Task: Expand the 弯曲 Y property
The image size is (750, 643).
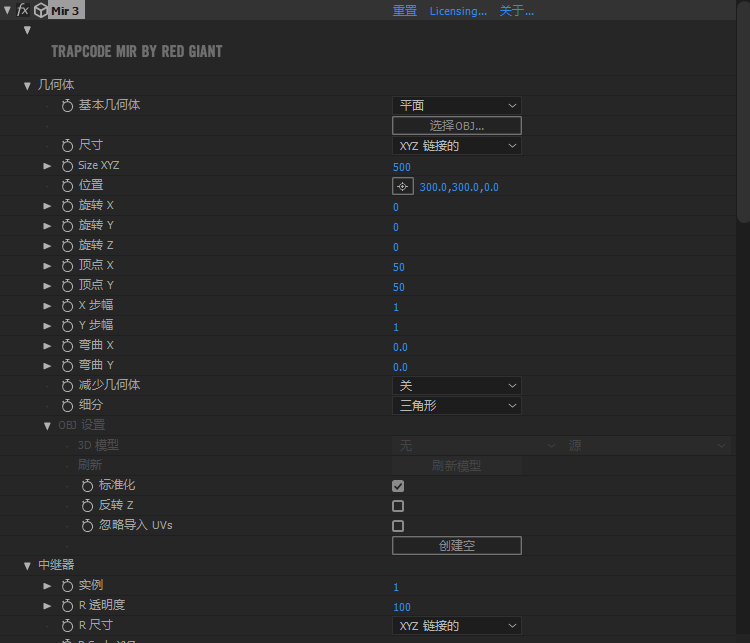Action: tap(47, 366)
